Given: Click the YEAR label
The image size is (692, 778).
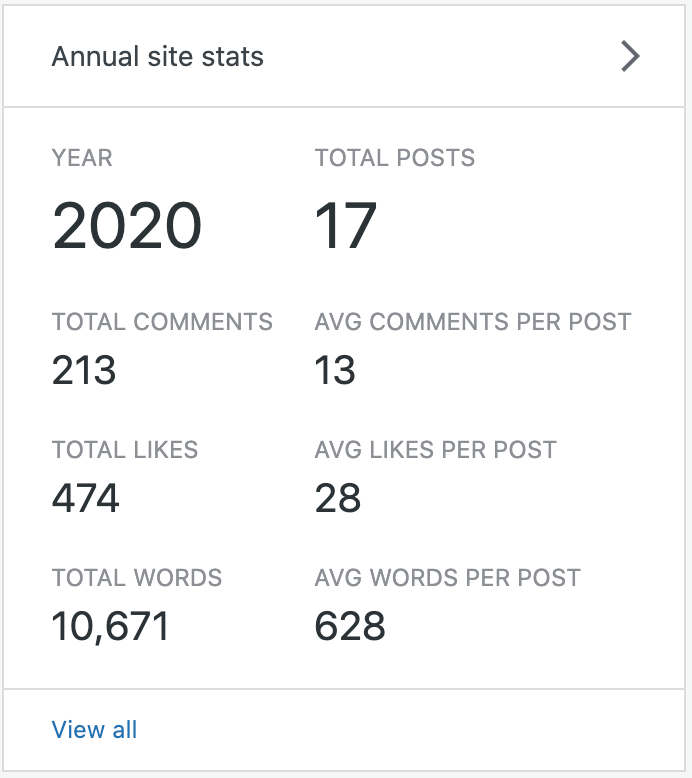Looking at the screenshot, I should tap(82, 158).
